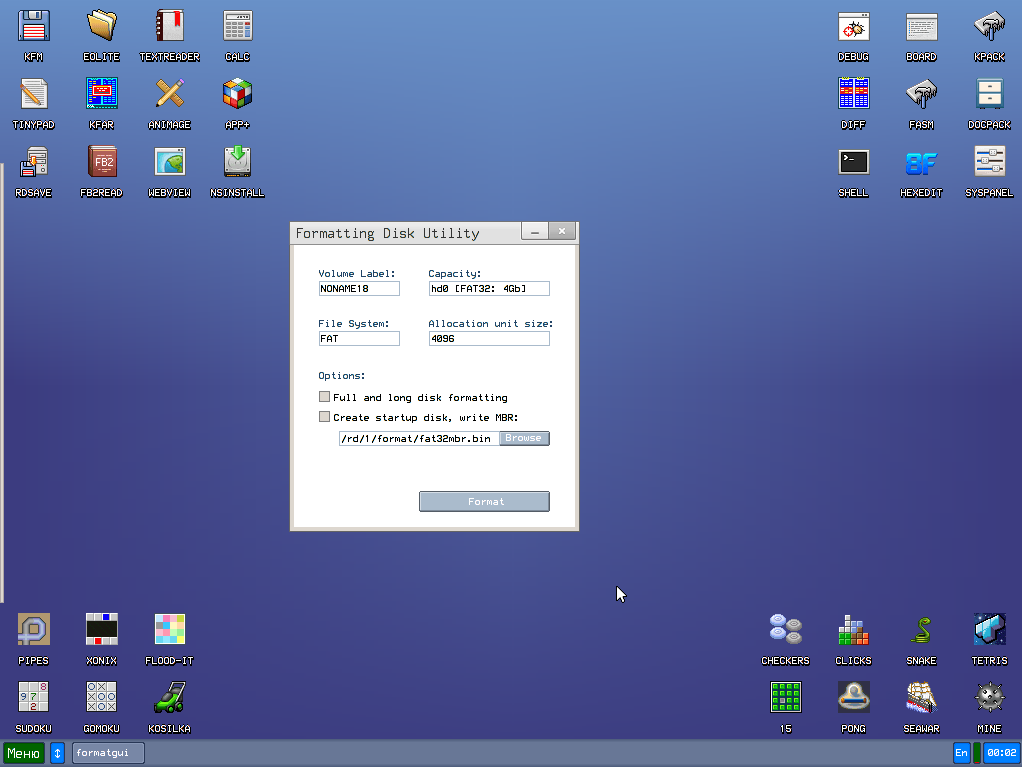
Task: Open the FB2READ book reader
Action: 101,162
